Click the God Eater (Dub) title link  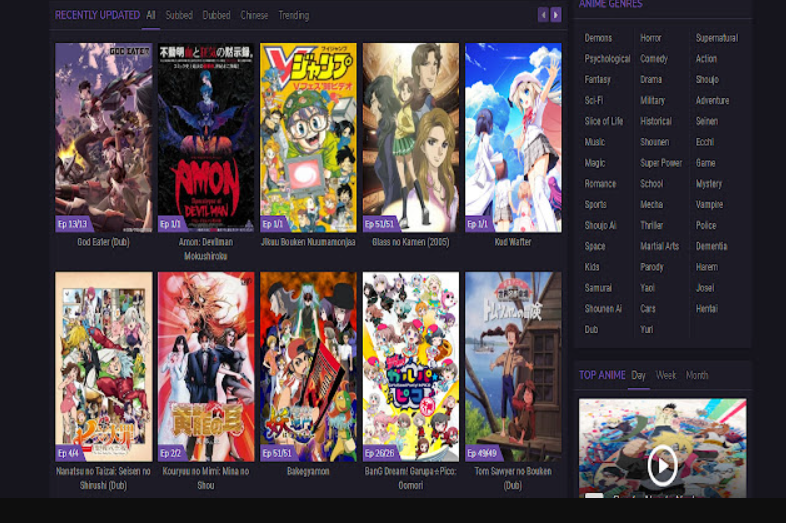coord(103,242)
